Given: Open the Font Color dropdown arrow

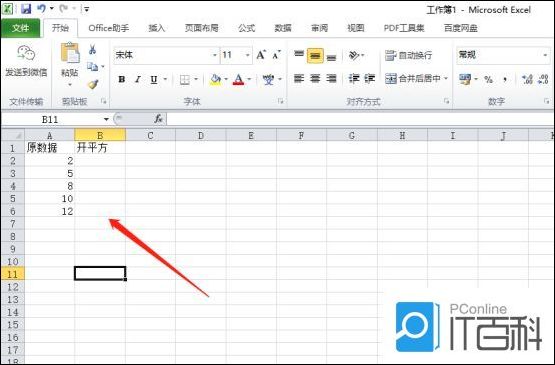Looking at the screenshot, I should tap(250, 79).
